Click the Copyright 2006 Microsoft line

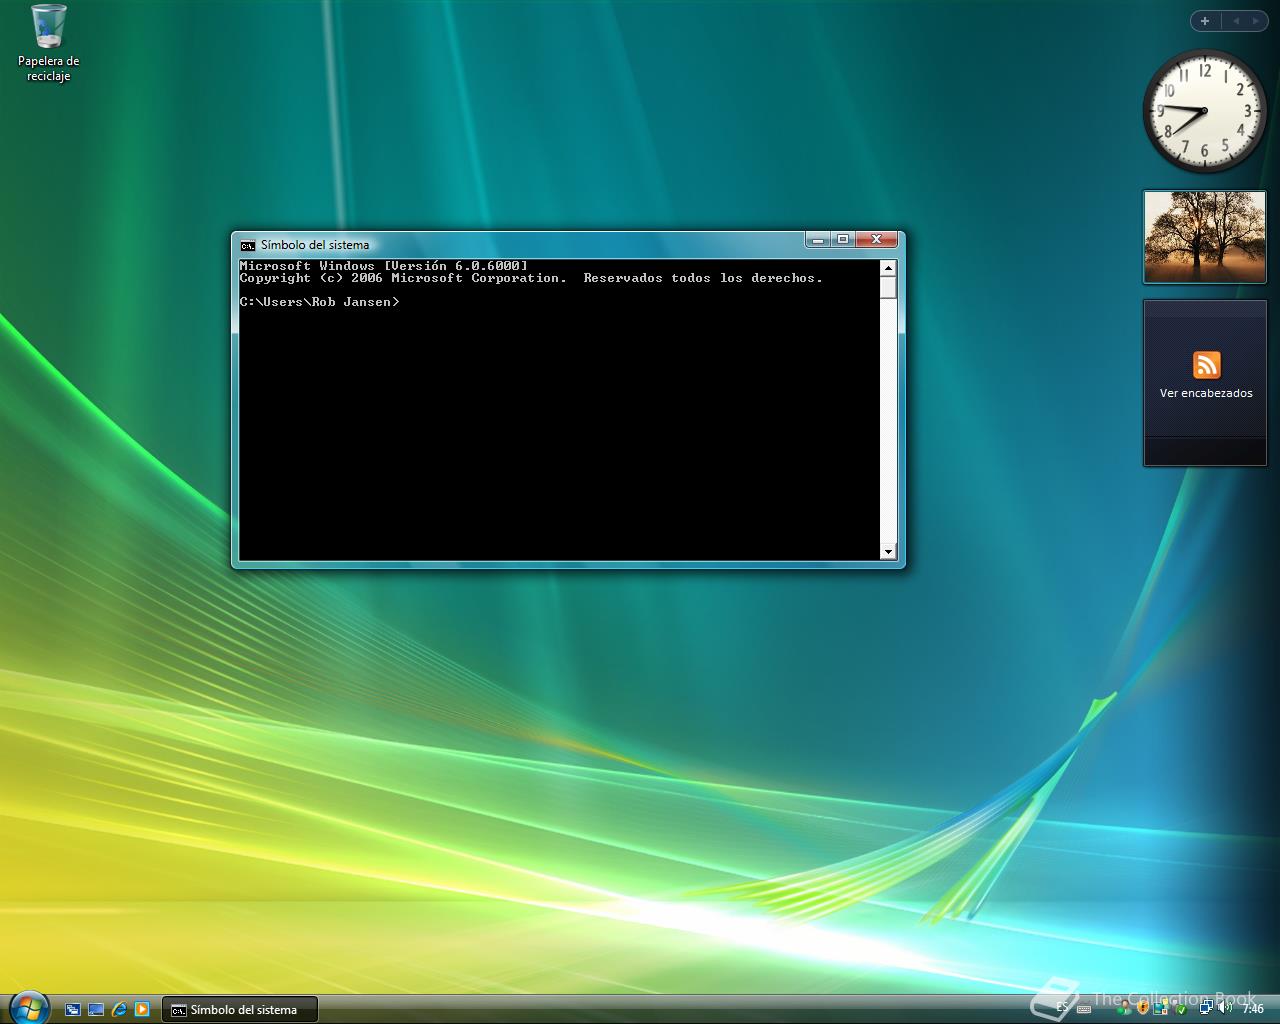click(531, 278)
